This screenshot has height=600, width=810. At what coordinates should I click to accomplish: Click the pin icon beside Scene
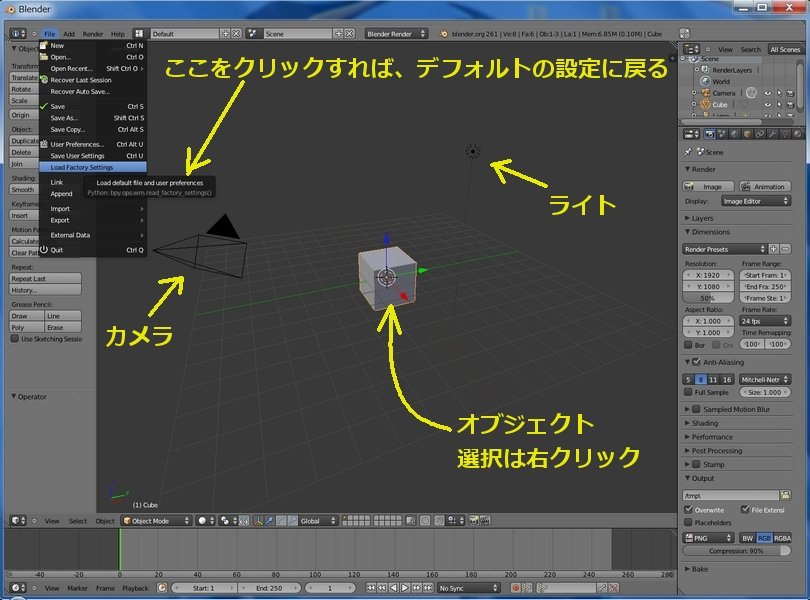[x=688, y=152]
